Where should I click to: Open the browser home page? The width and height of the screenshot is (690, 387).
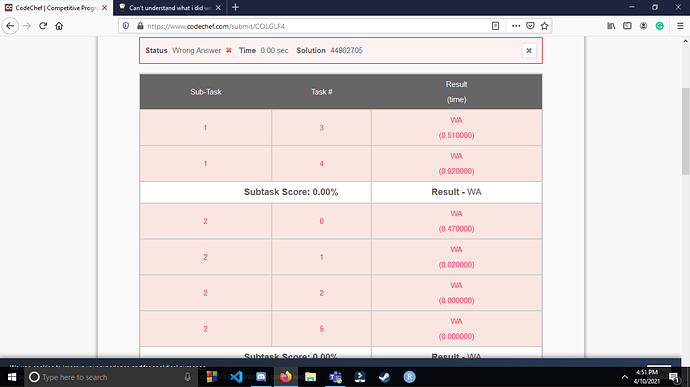click(x=59, y=26)
